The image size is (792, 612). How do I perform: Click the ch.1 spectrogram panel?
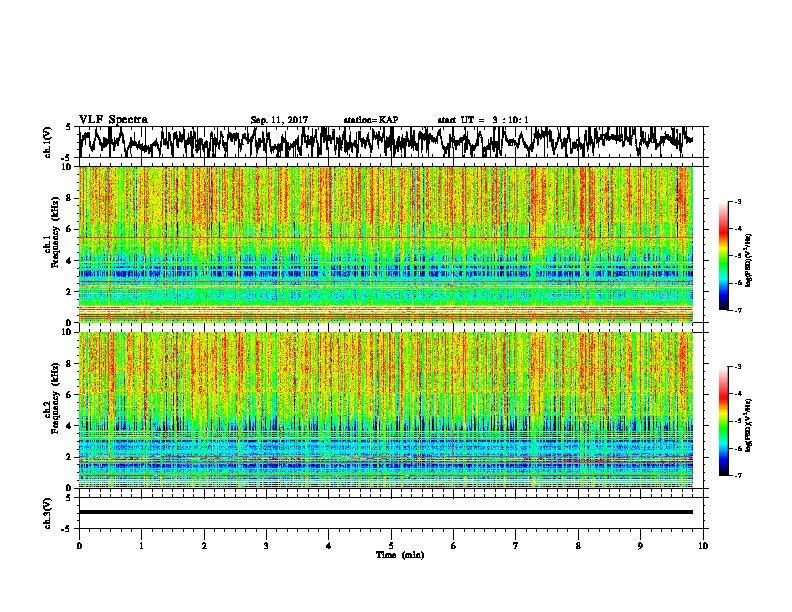pyautogui.click(x=386, y=244)
